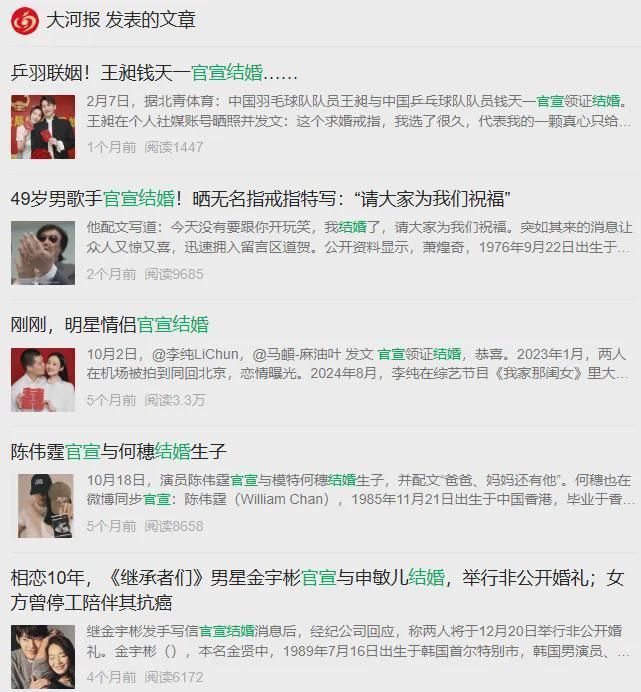Open article 49岁男歌手官宣结婚
The width and height of the screenshot is (641, 692).
pos(260,199)
